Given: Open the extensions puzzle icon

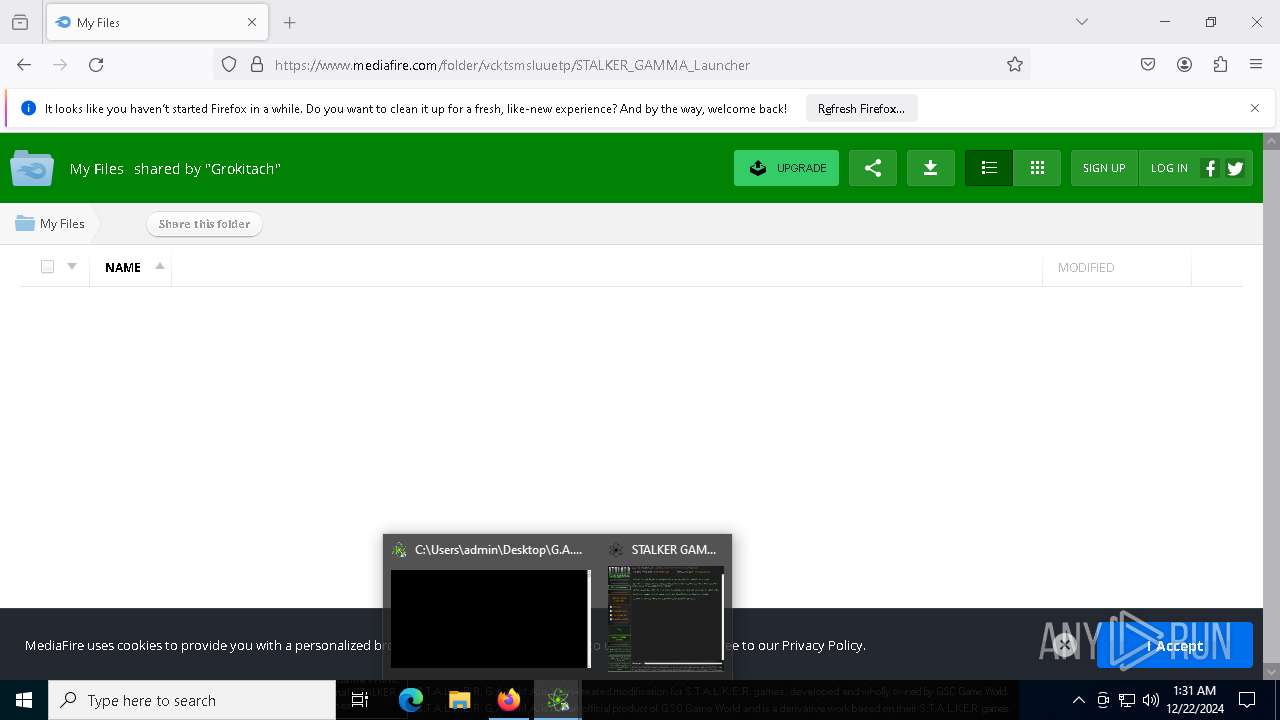Looking at the screenshot, I should point(1220,65).
